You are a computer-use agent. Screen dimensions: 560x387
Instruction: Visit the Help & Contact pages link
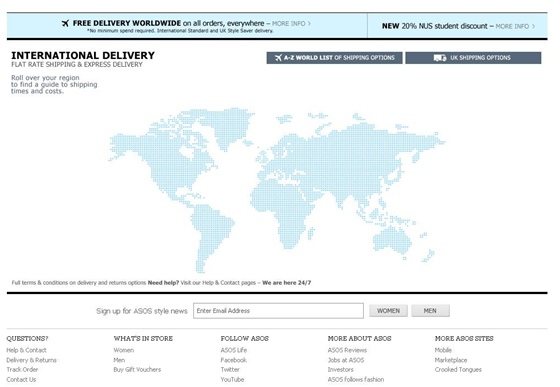pyautogui.click(x=229, y=283)
